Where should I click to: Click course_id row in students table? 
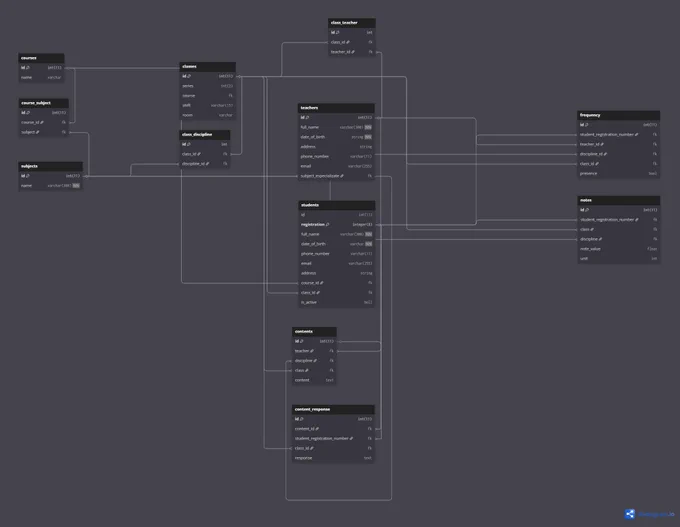337,283
